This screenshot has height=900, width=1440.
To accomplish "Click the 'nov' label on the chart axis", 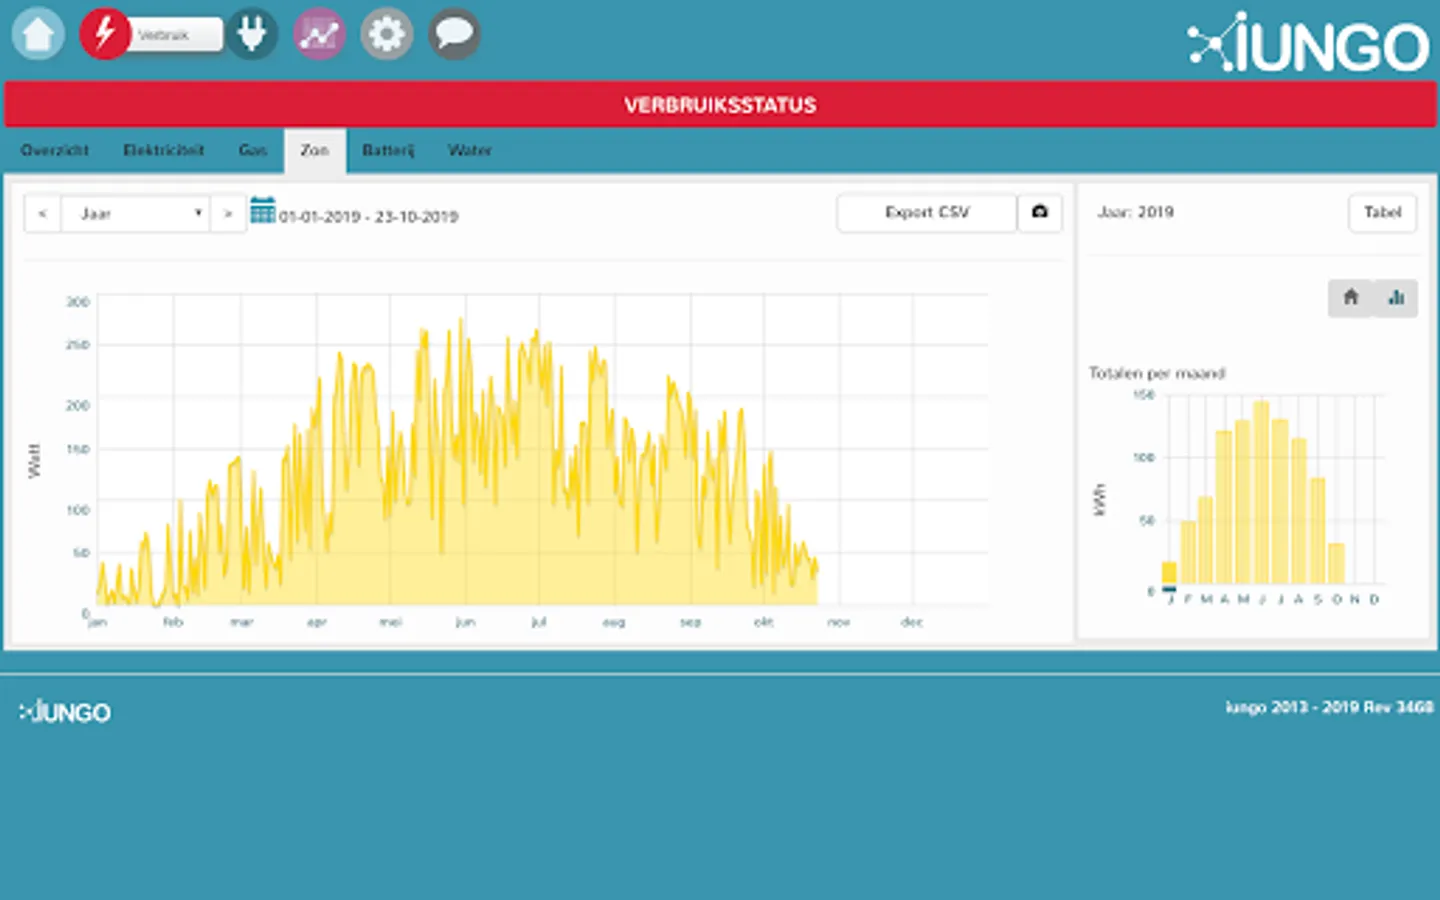I will (838, 622).
